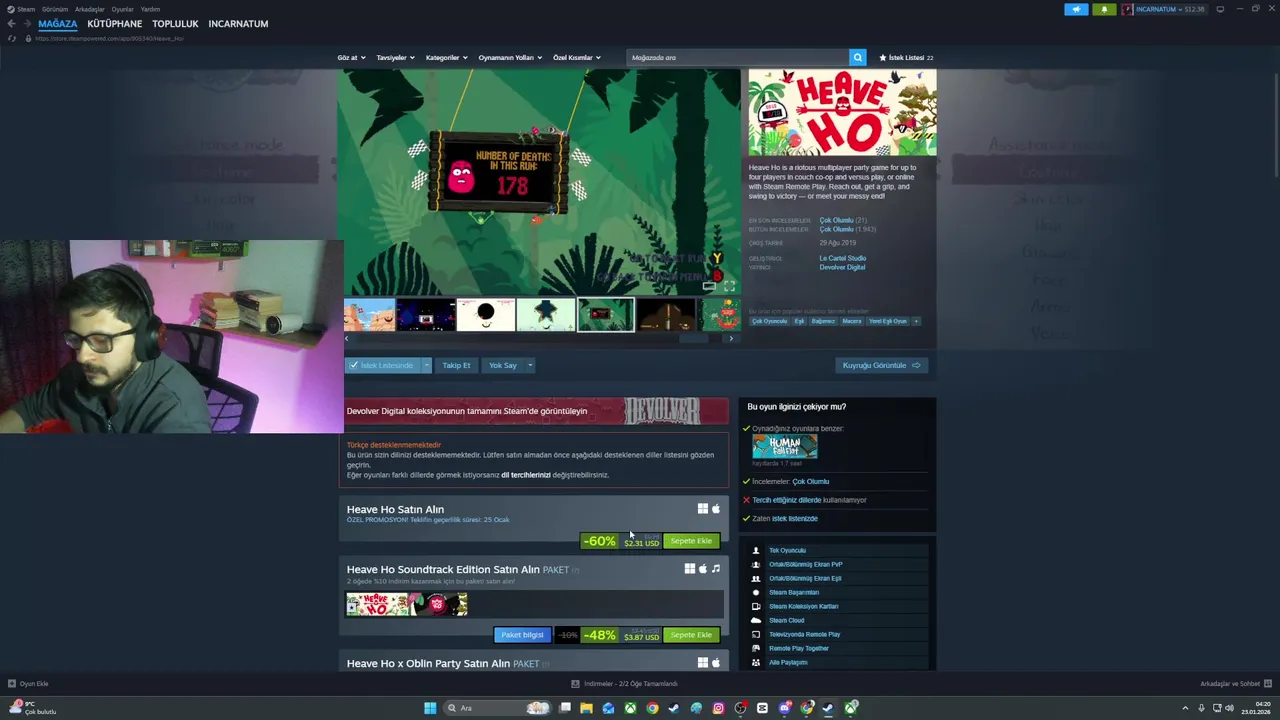The image size is (1280, 720).
Task: Open the Oyunlar menu
Action: pos(123,9)
